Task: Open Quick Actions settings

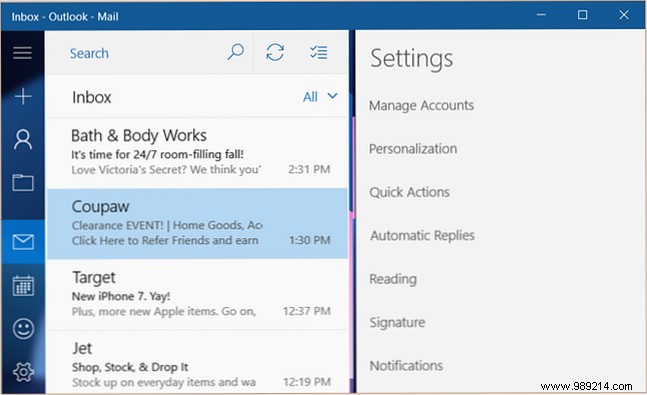Action: (409, 192)
